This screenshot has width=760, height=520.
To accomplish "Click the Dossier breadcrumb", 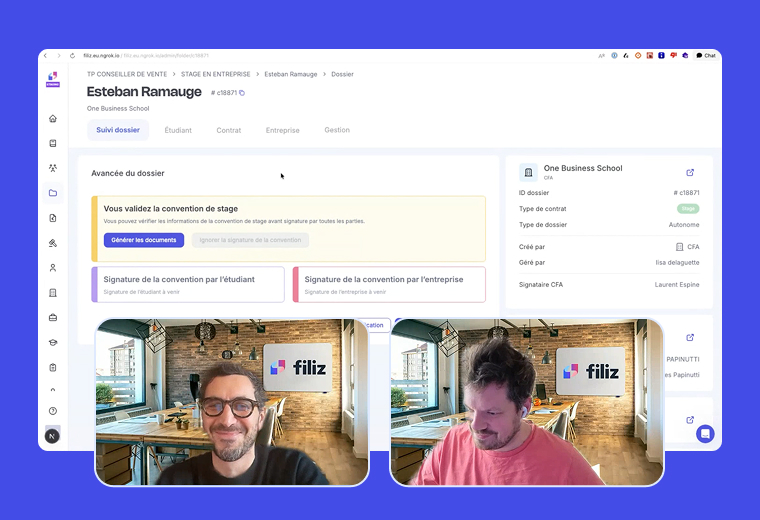I will coord(342,74).
